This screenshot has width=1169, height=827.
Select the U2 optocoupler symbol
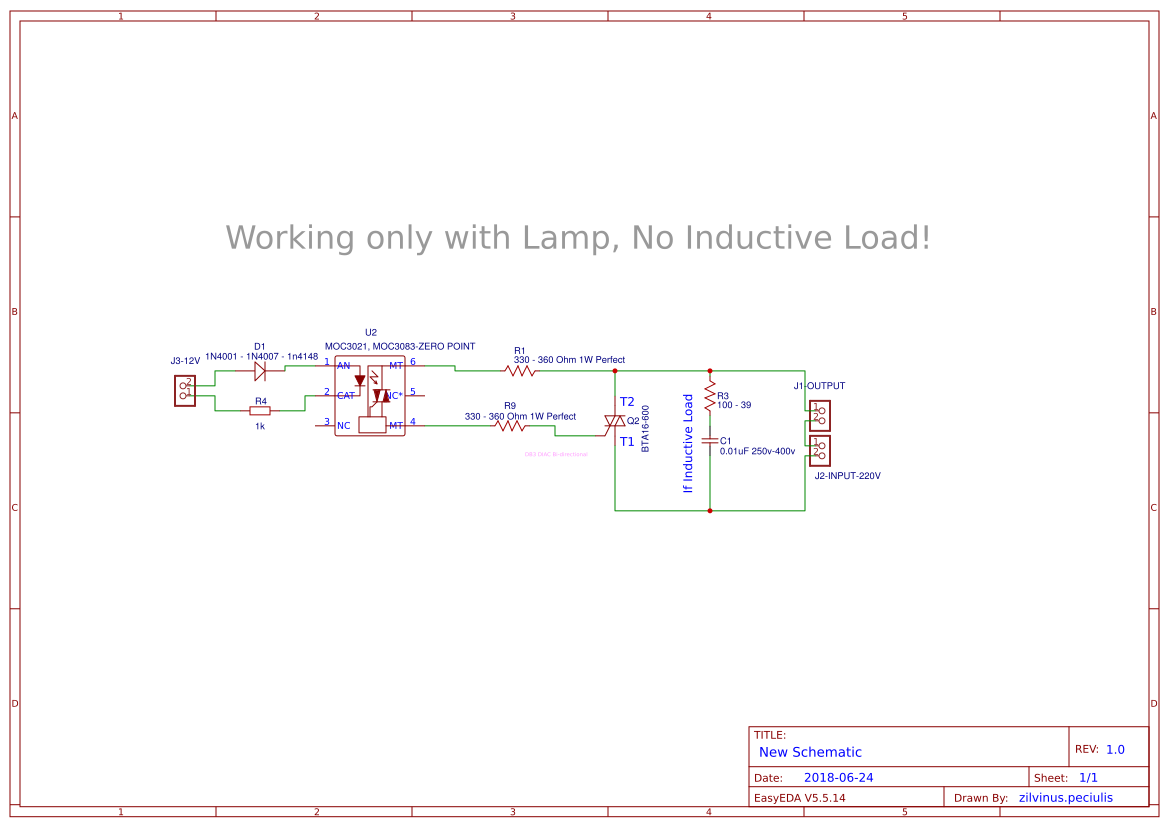coord(370,398)
